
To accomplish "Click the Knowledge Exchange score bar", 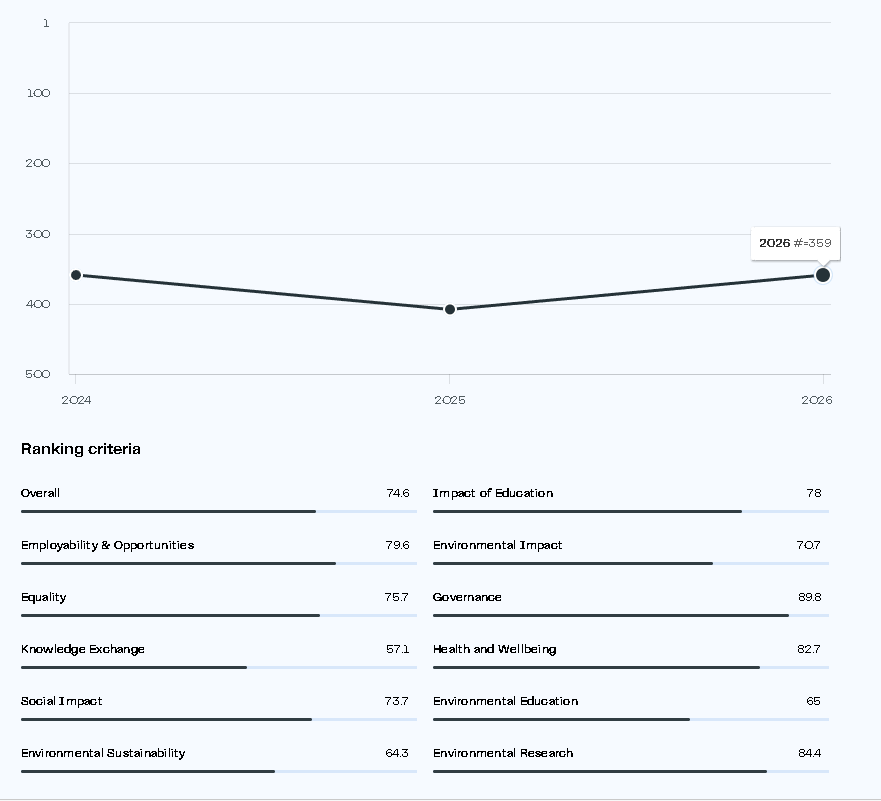I will (219, 667).
